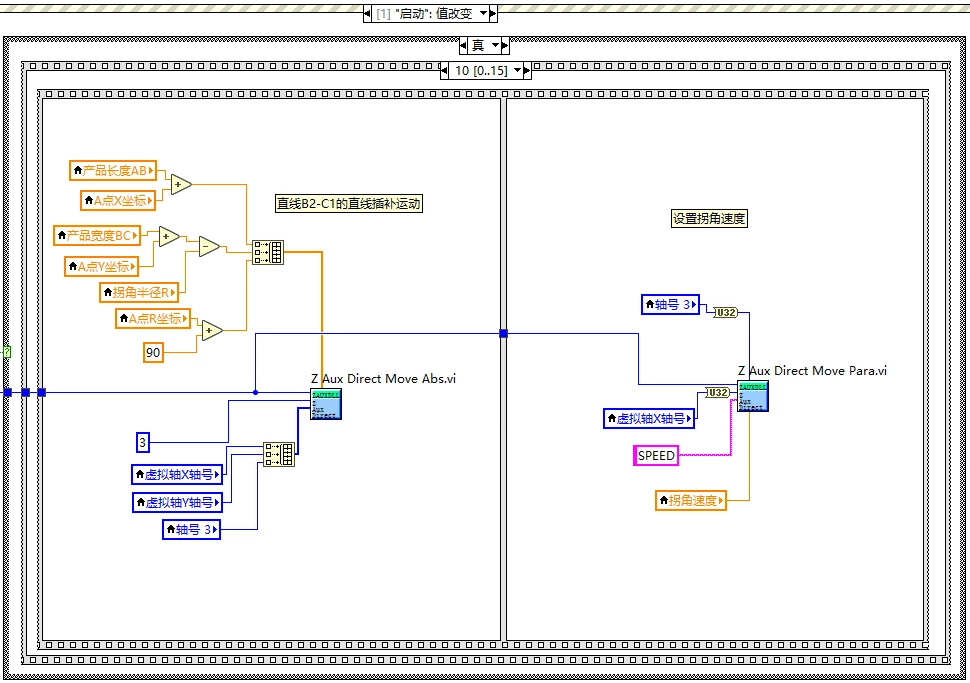Image resolution: width=970 pixels, height=683 pixels.
Task: Select the Z Aux Direct Move Para.vi icon
Action: pos(753,397)
